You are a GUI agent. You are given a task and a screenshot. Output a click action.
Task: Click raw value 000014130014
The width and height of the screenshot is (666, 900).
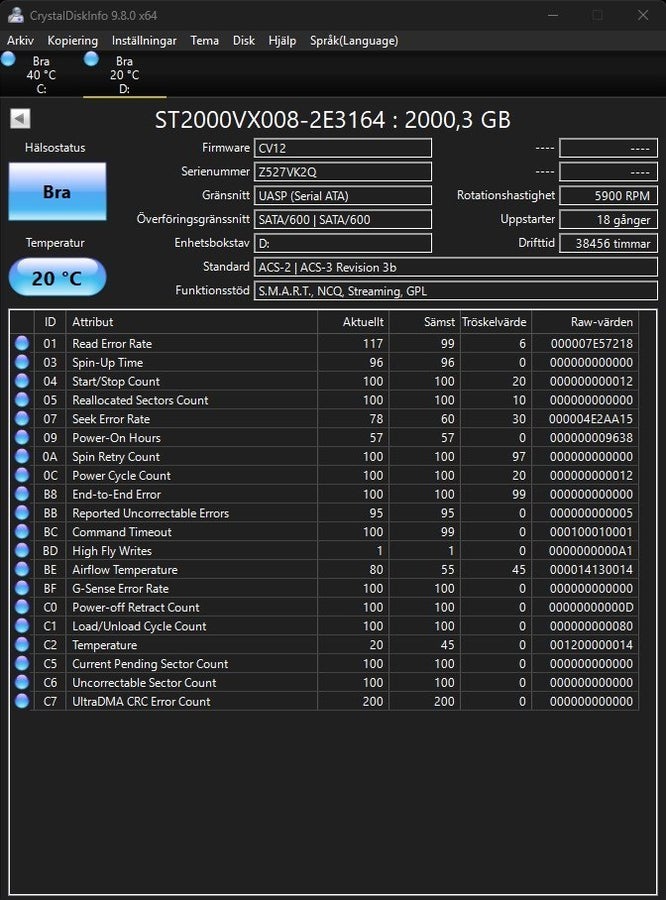[591, 569]
